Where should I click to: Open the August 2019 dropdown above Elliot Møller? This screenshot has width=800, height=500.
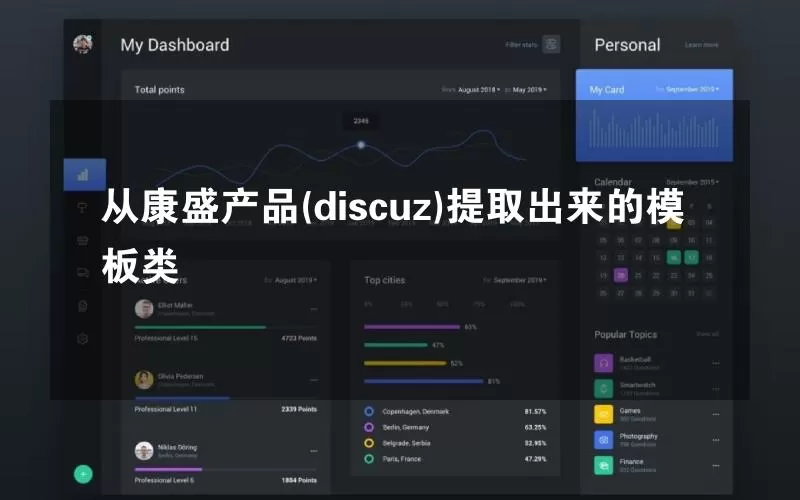296,280
